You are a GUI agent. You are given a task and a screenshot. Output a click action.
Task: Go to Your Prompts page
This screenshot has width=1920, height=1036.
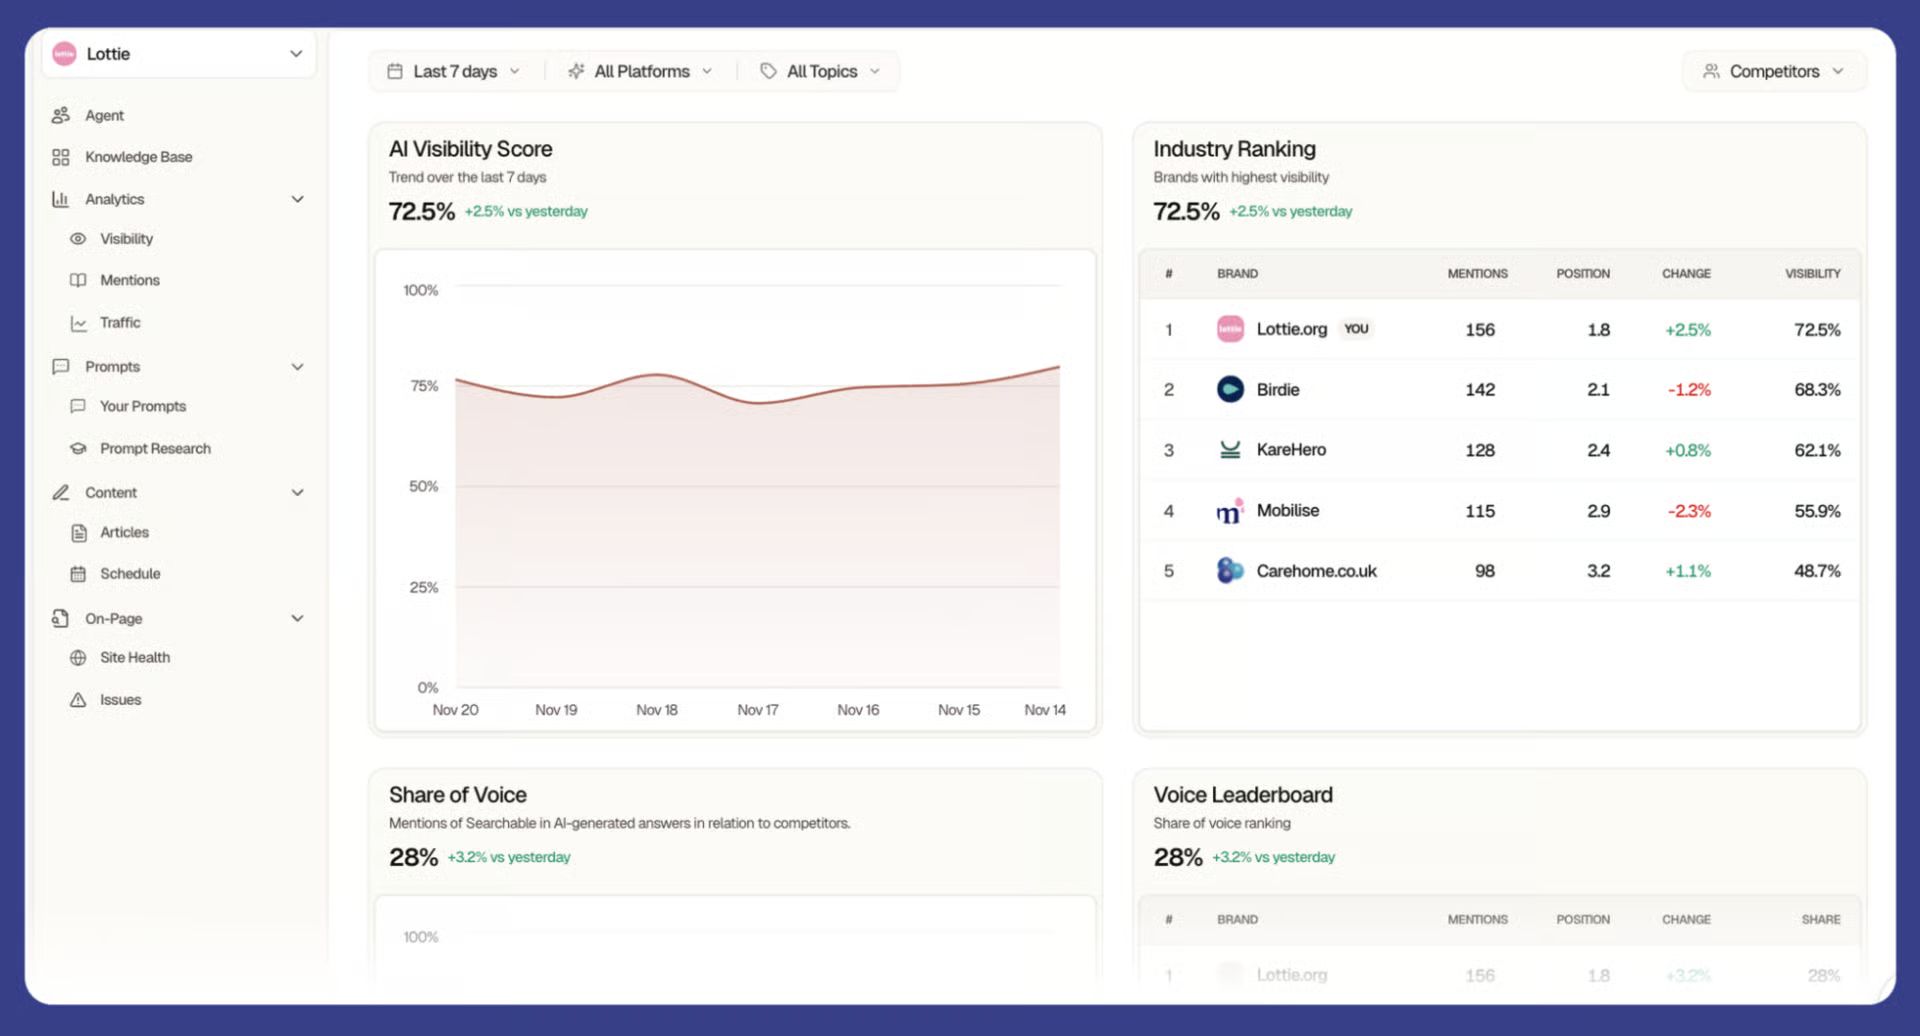(143, 407)
